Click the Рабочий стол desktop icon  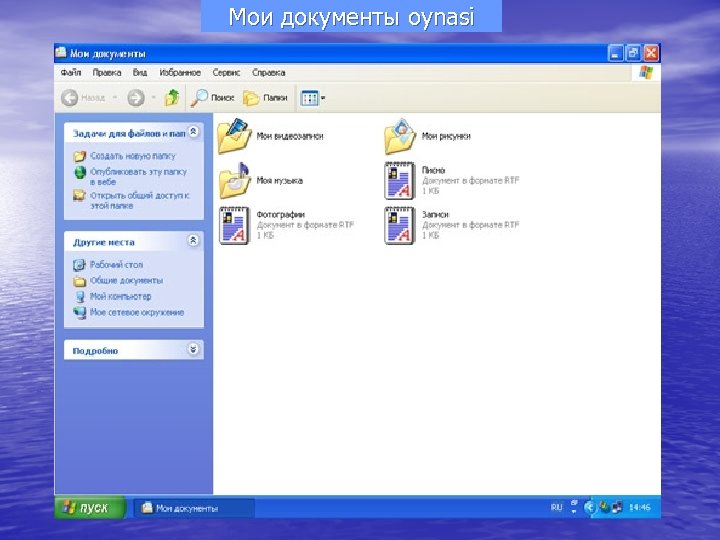click(79, 265)
